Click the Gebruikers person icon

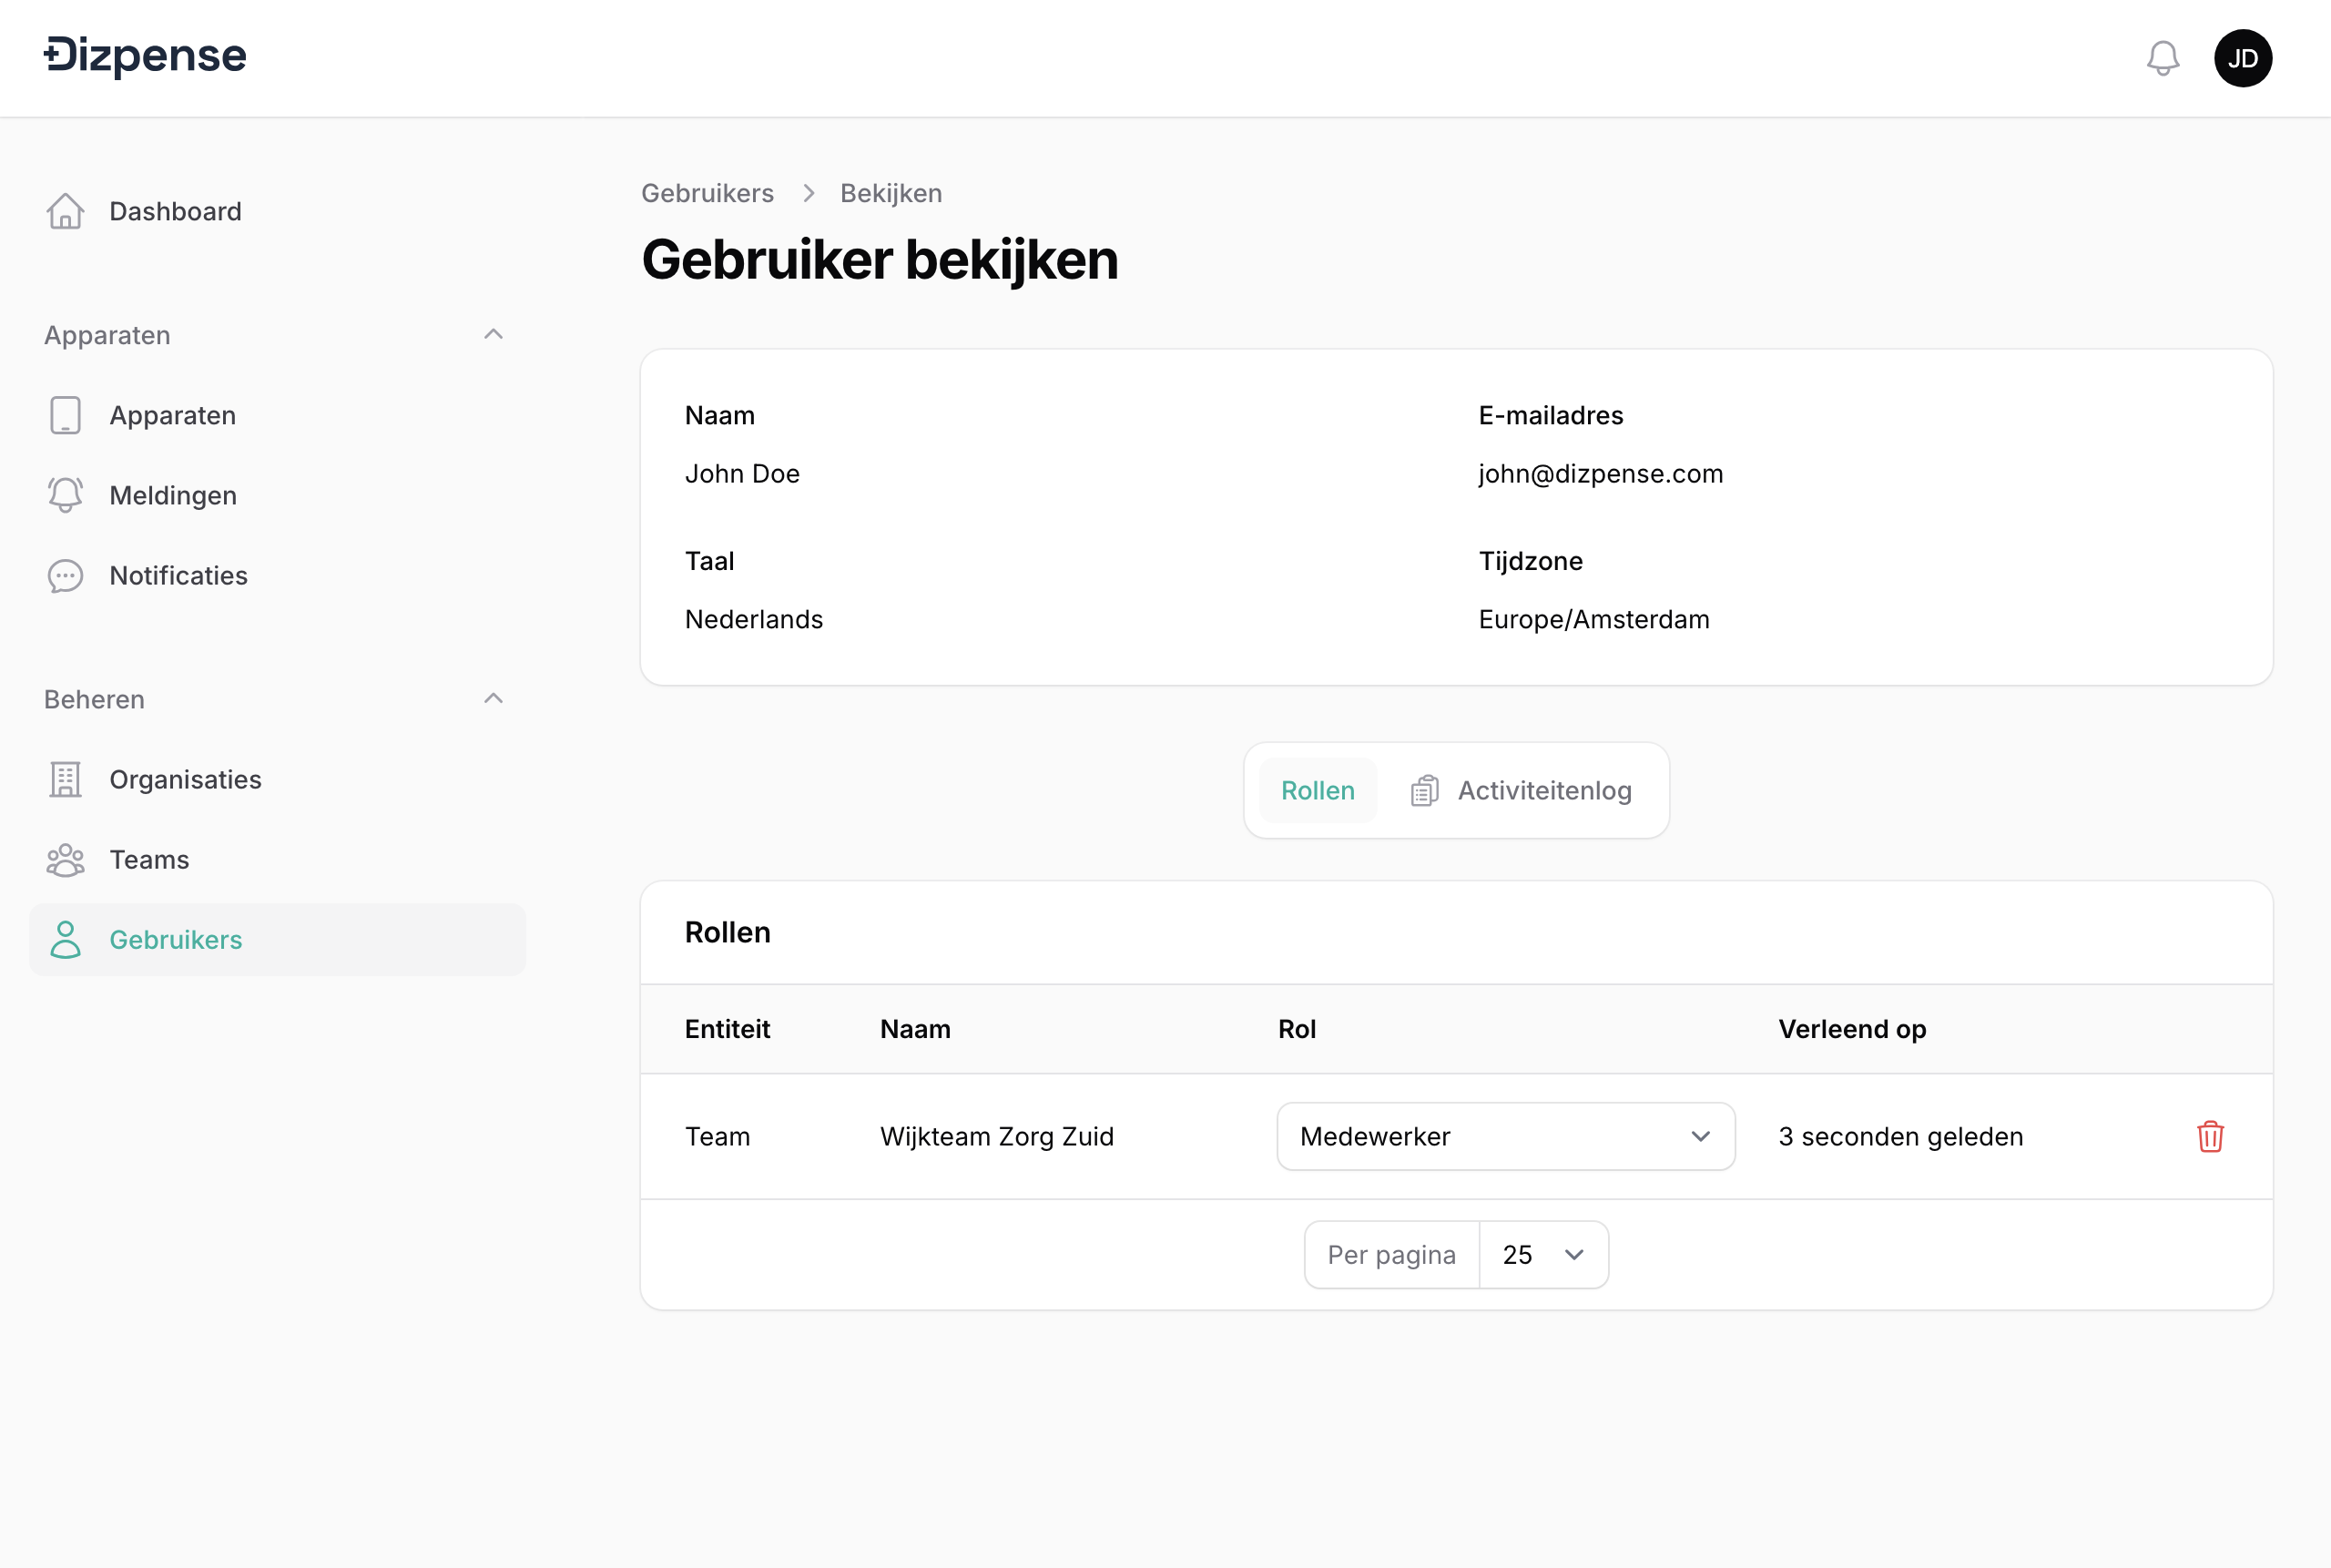tap(66, 940)
